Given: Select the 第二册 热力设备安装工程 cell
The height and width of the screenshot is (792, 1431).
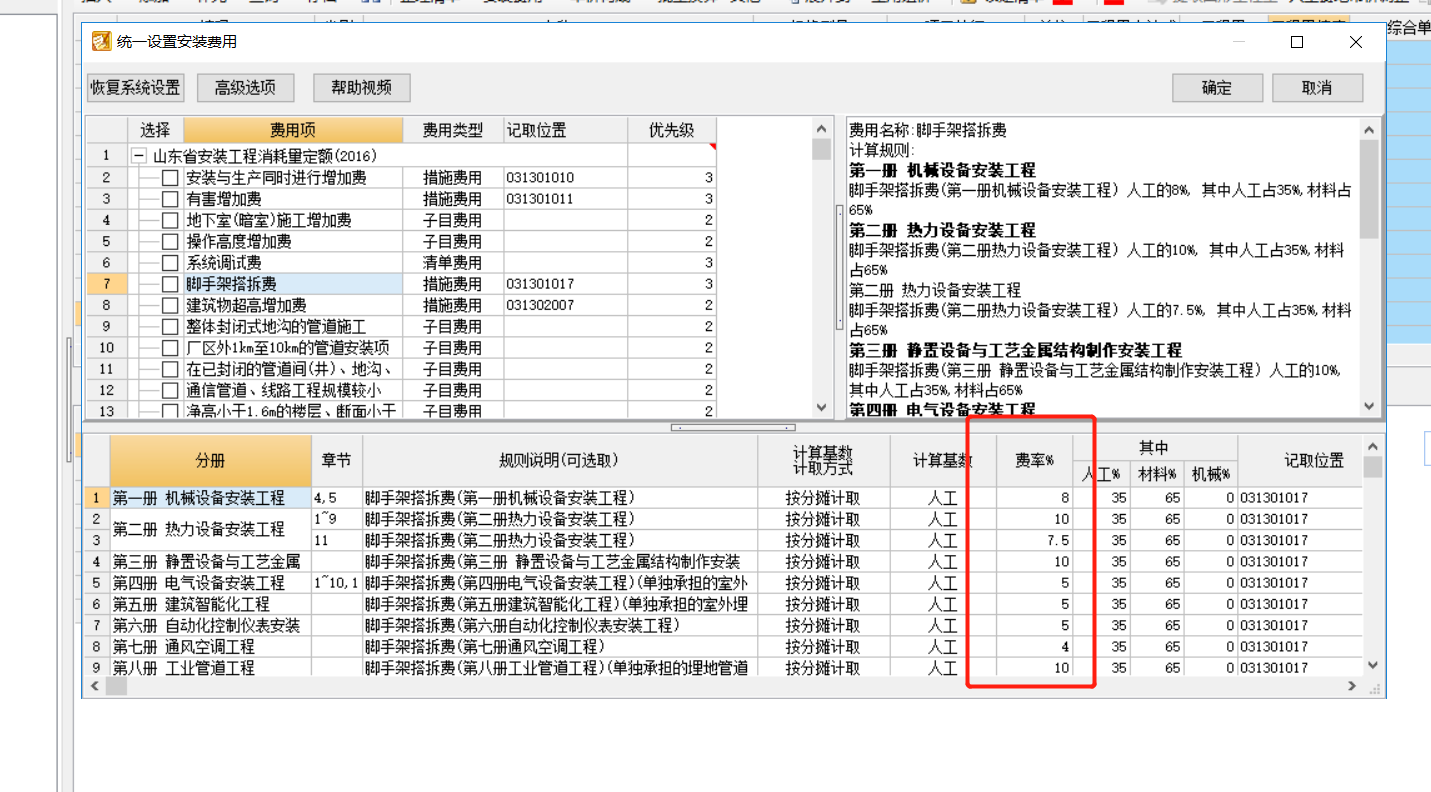Looking at the screenshot, I should tap(210, 529).
